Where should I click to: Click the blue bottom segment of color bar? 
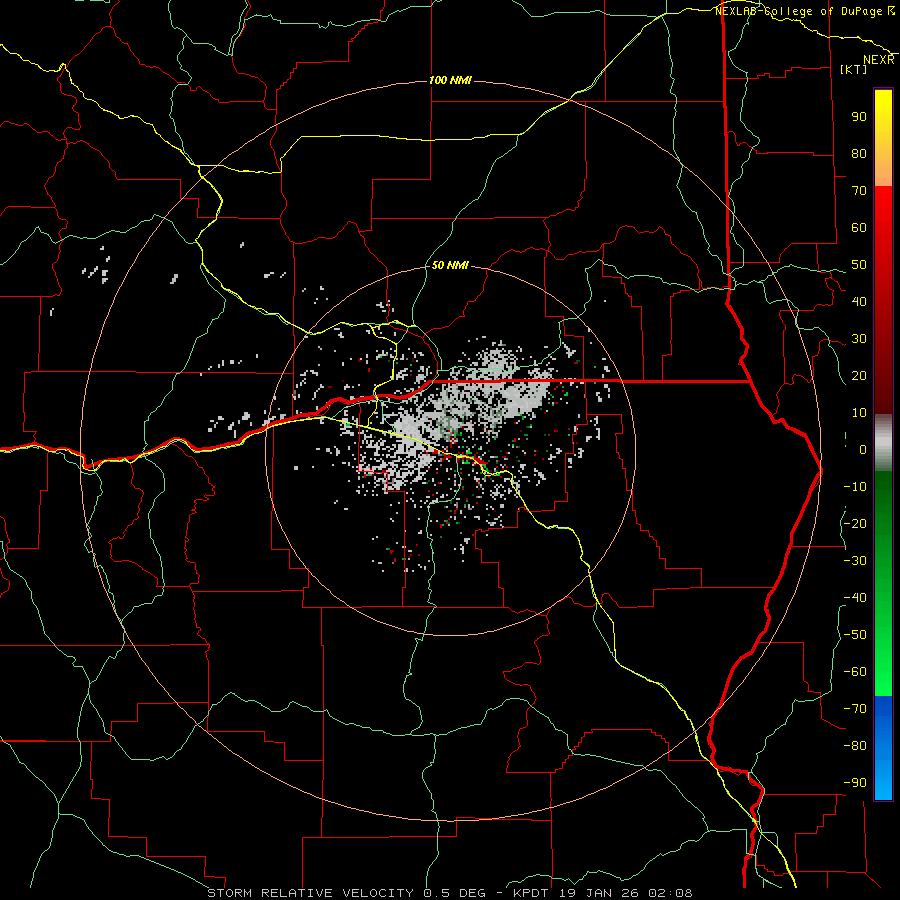pyautogui.click(x=883, y=748)
